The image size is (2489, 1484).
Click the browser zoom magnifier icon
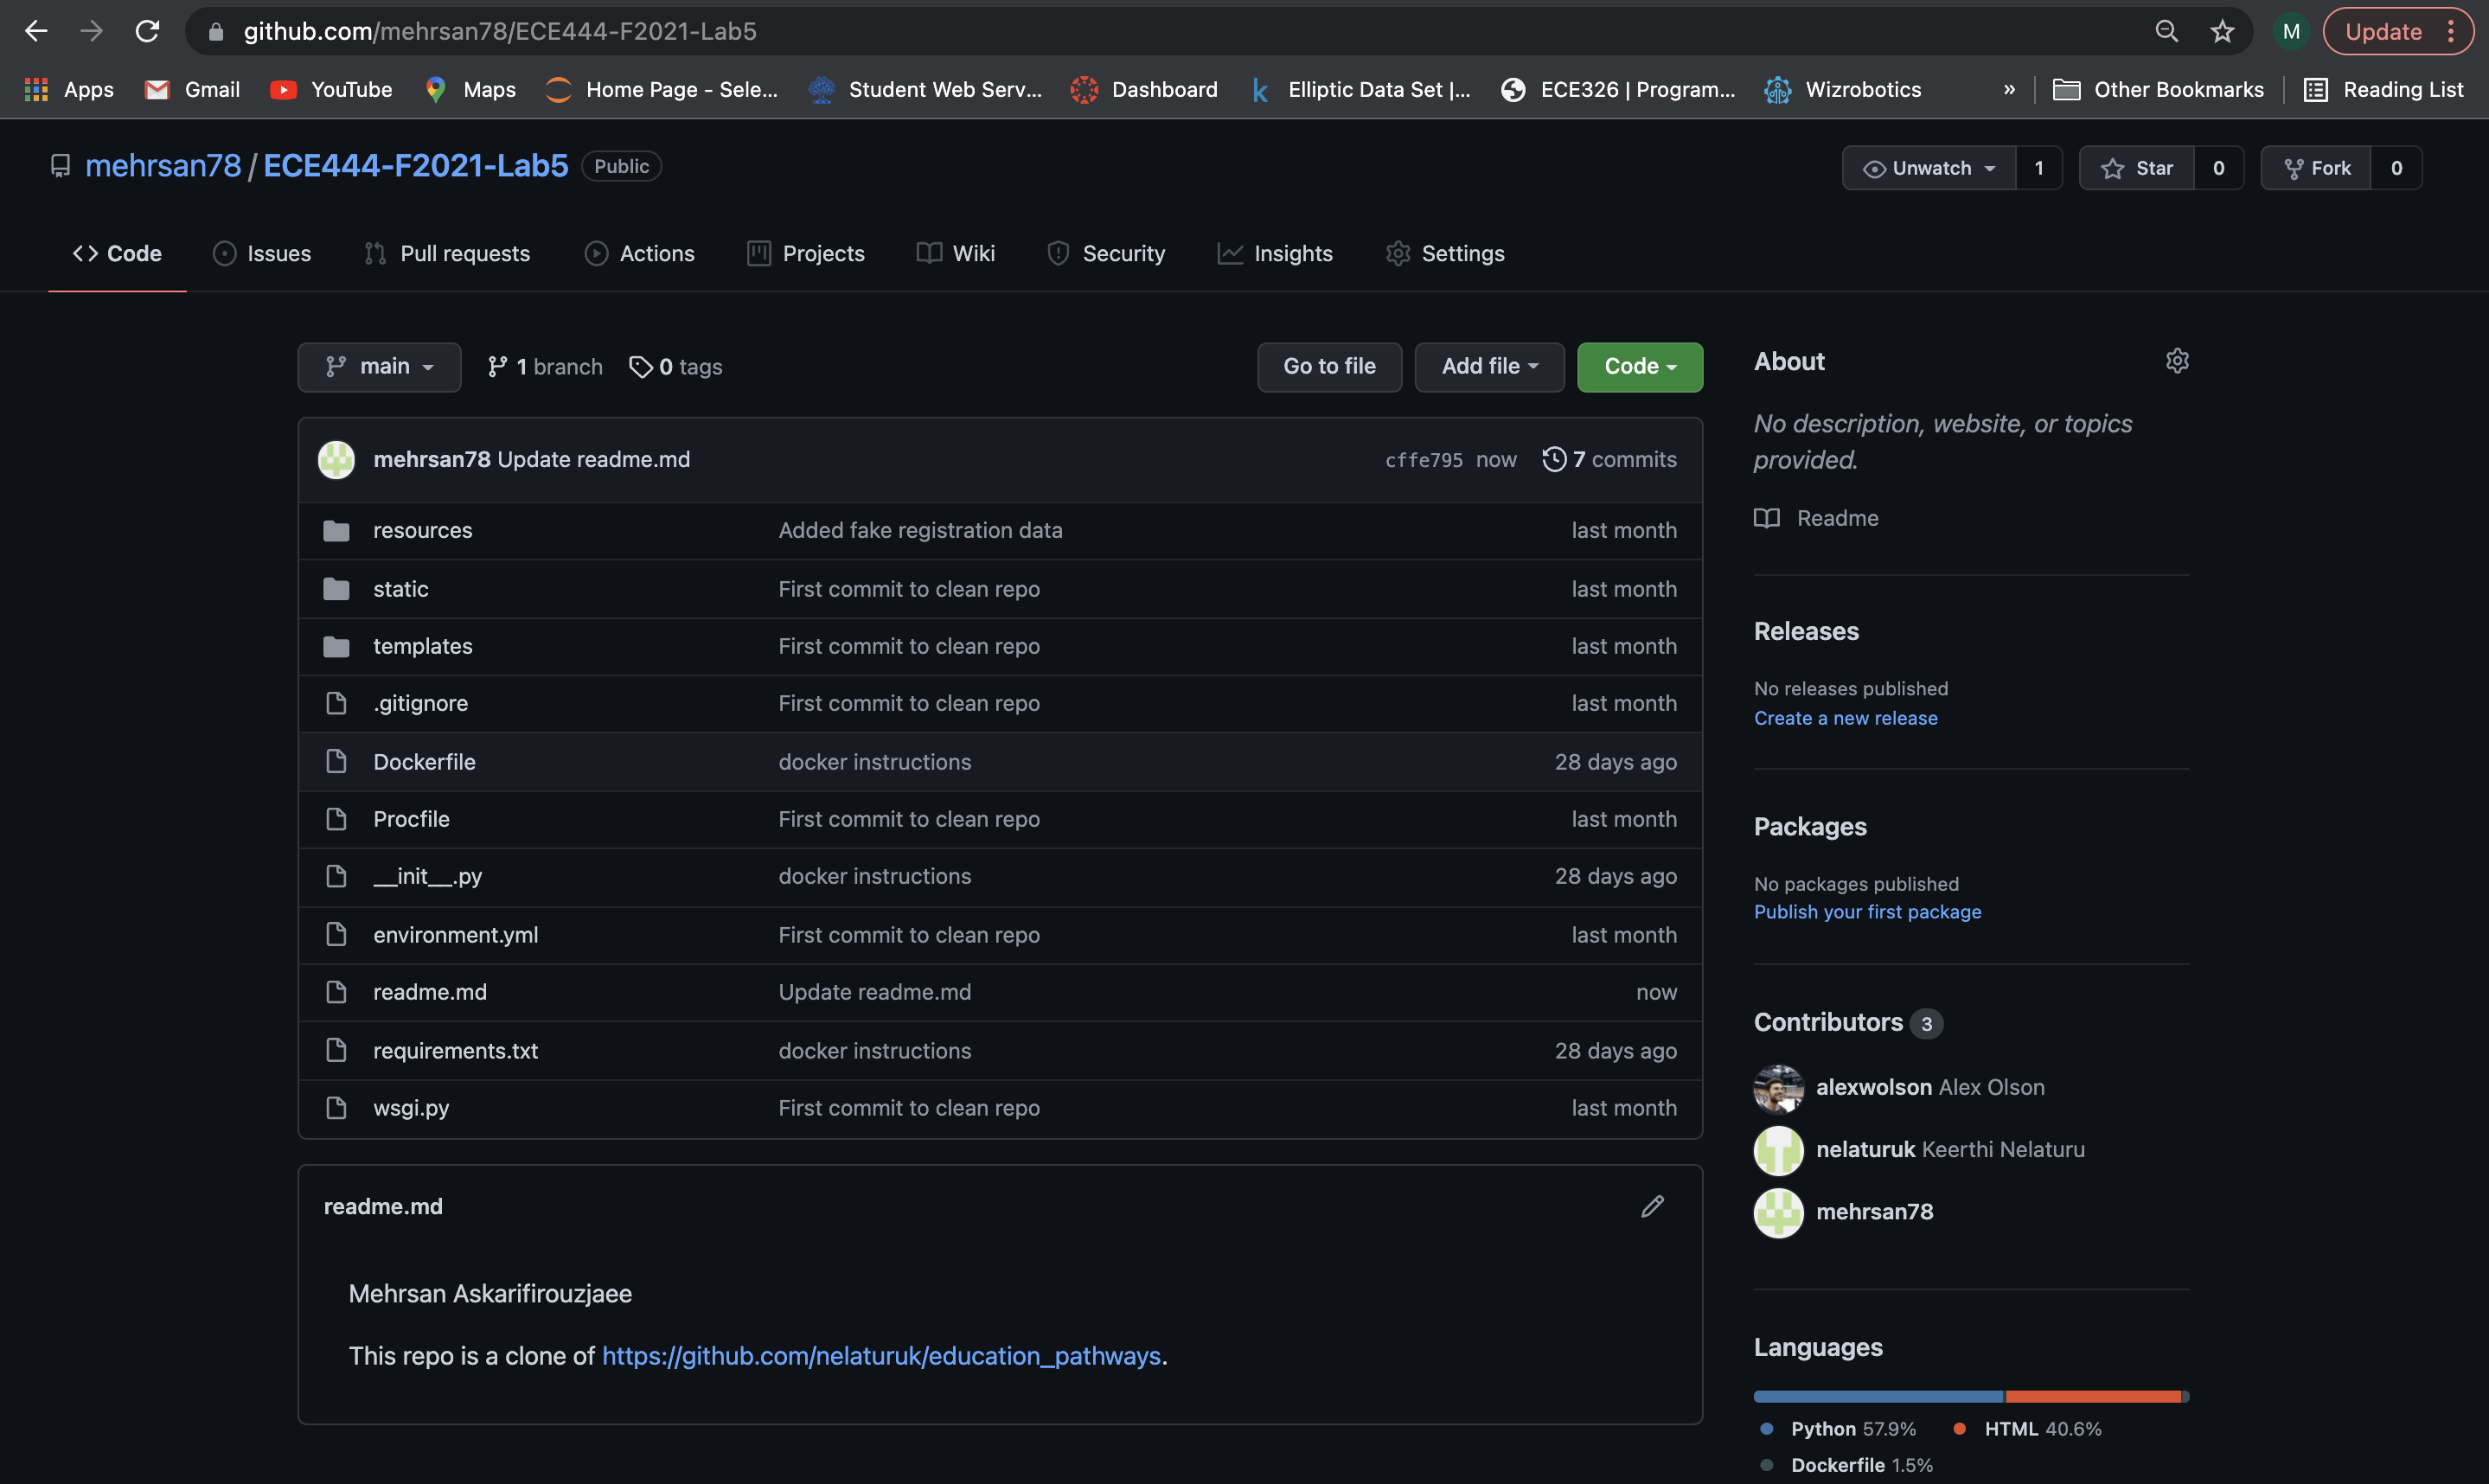click(2166, 31)
